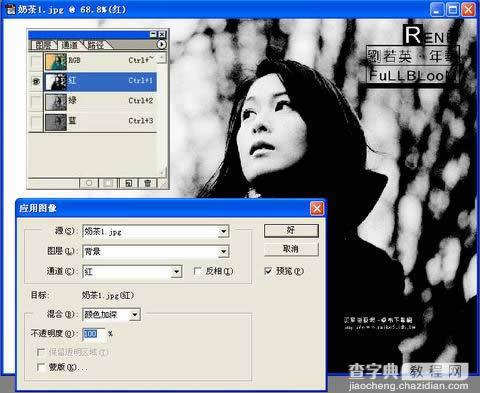Show the Green channel visibility box
This screenshot has width=480, height=393.
pyautogui.click(x=36, y=101)
